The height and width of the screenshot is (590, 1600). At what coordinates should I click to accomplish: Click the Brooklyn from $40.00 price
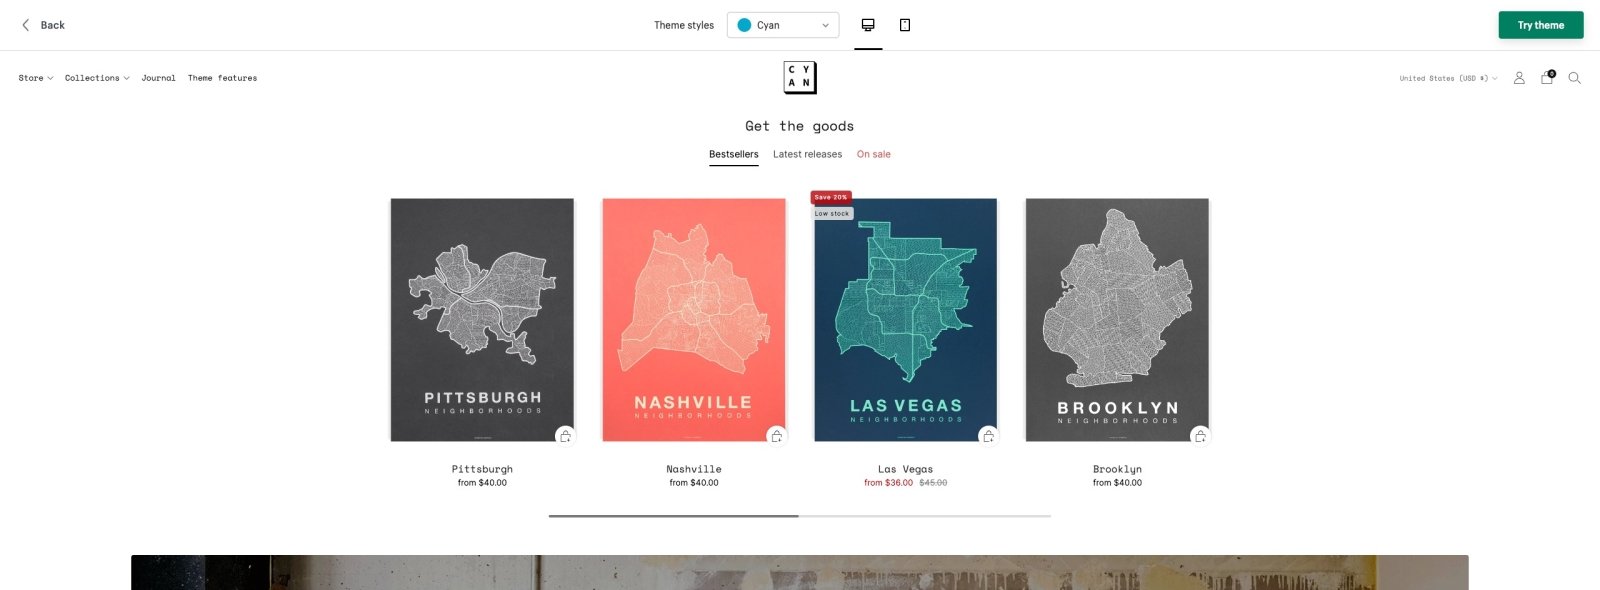(x=1117, y=483)
